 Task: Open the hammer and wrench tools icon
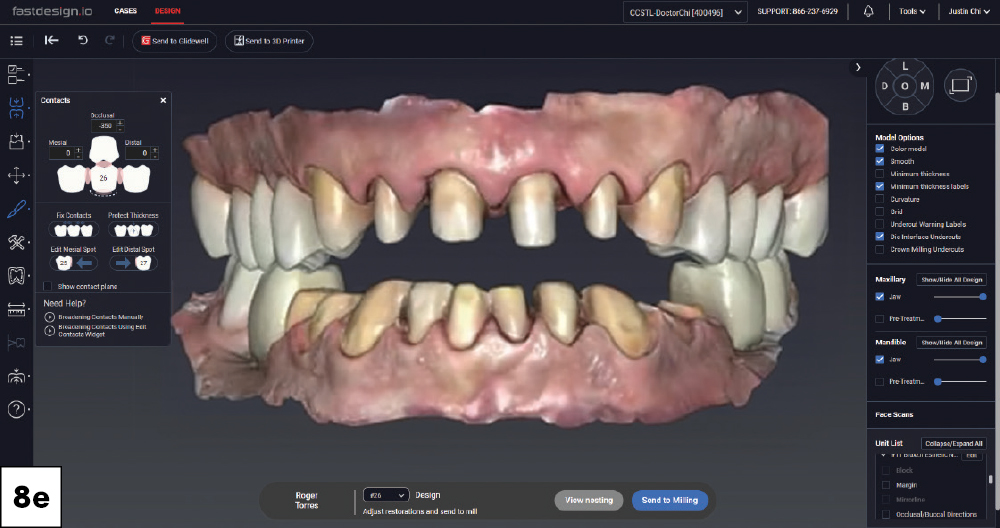click(x=16, y=242)
